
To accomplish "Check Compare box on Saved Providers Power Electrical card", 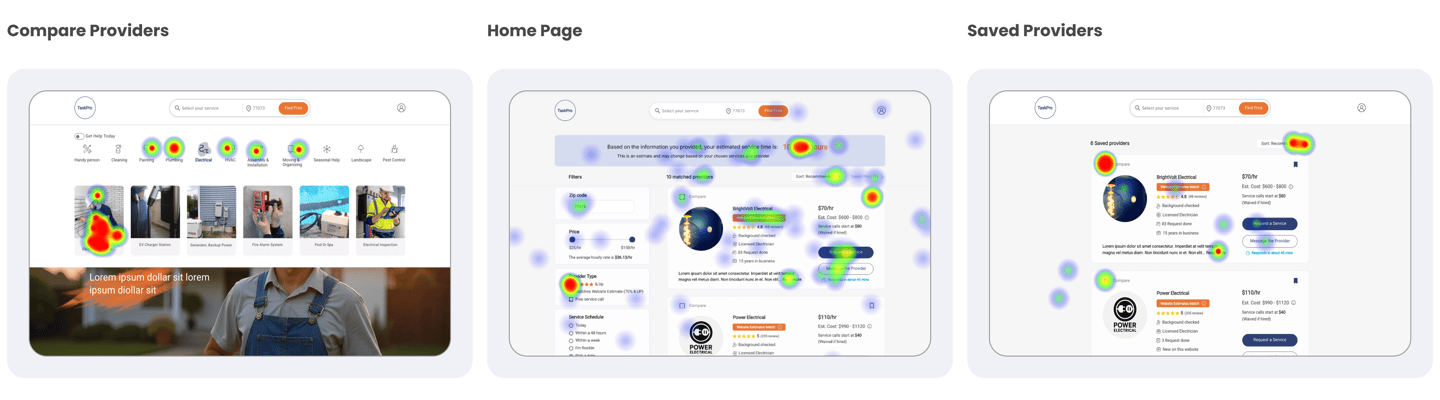I will point(1105,281).
